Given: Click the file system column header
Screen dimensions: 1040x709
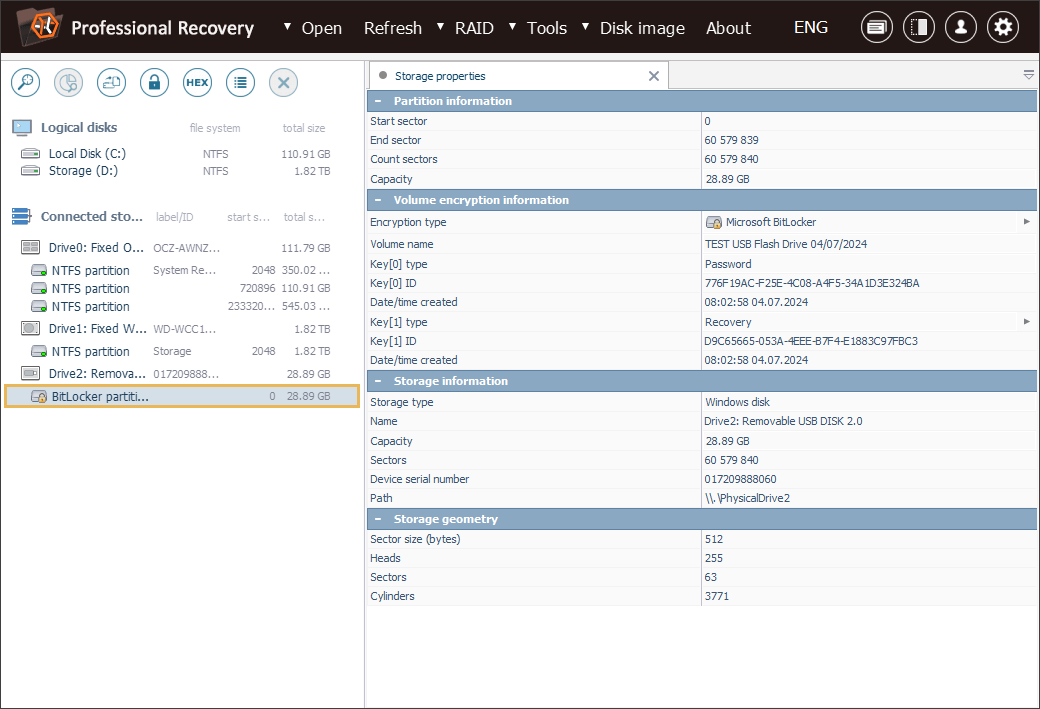Looking at the screenshot, I should click(215, 128).
